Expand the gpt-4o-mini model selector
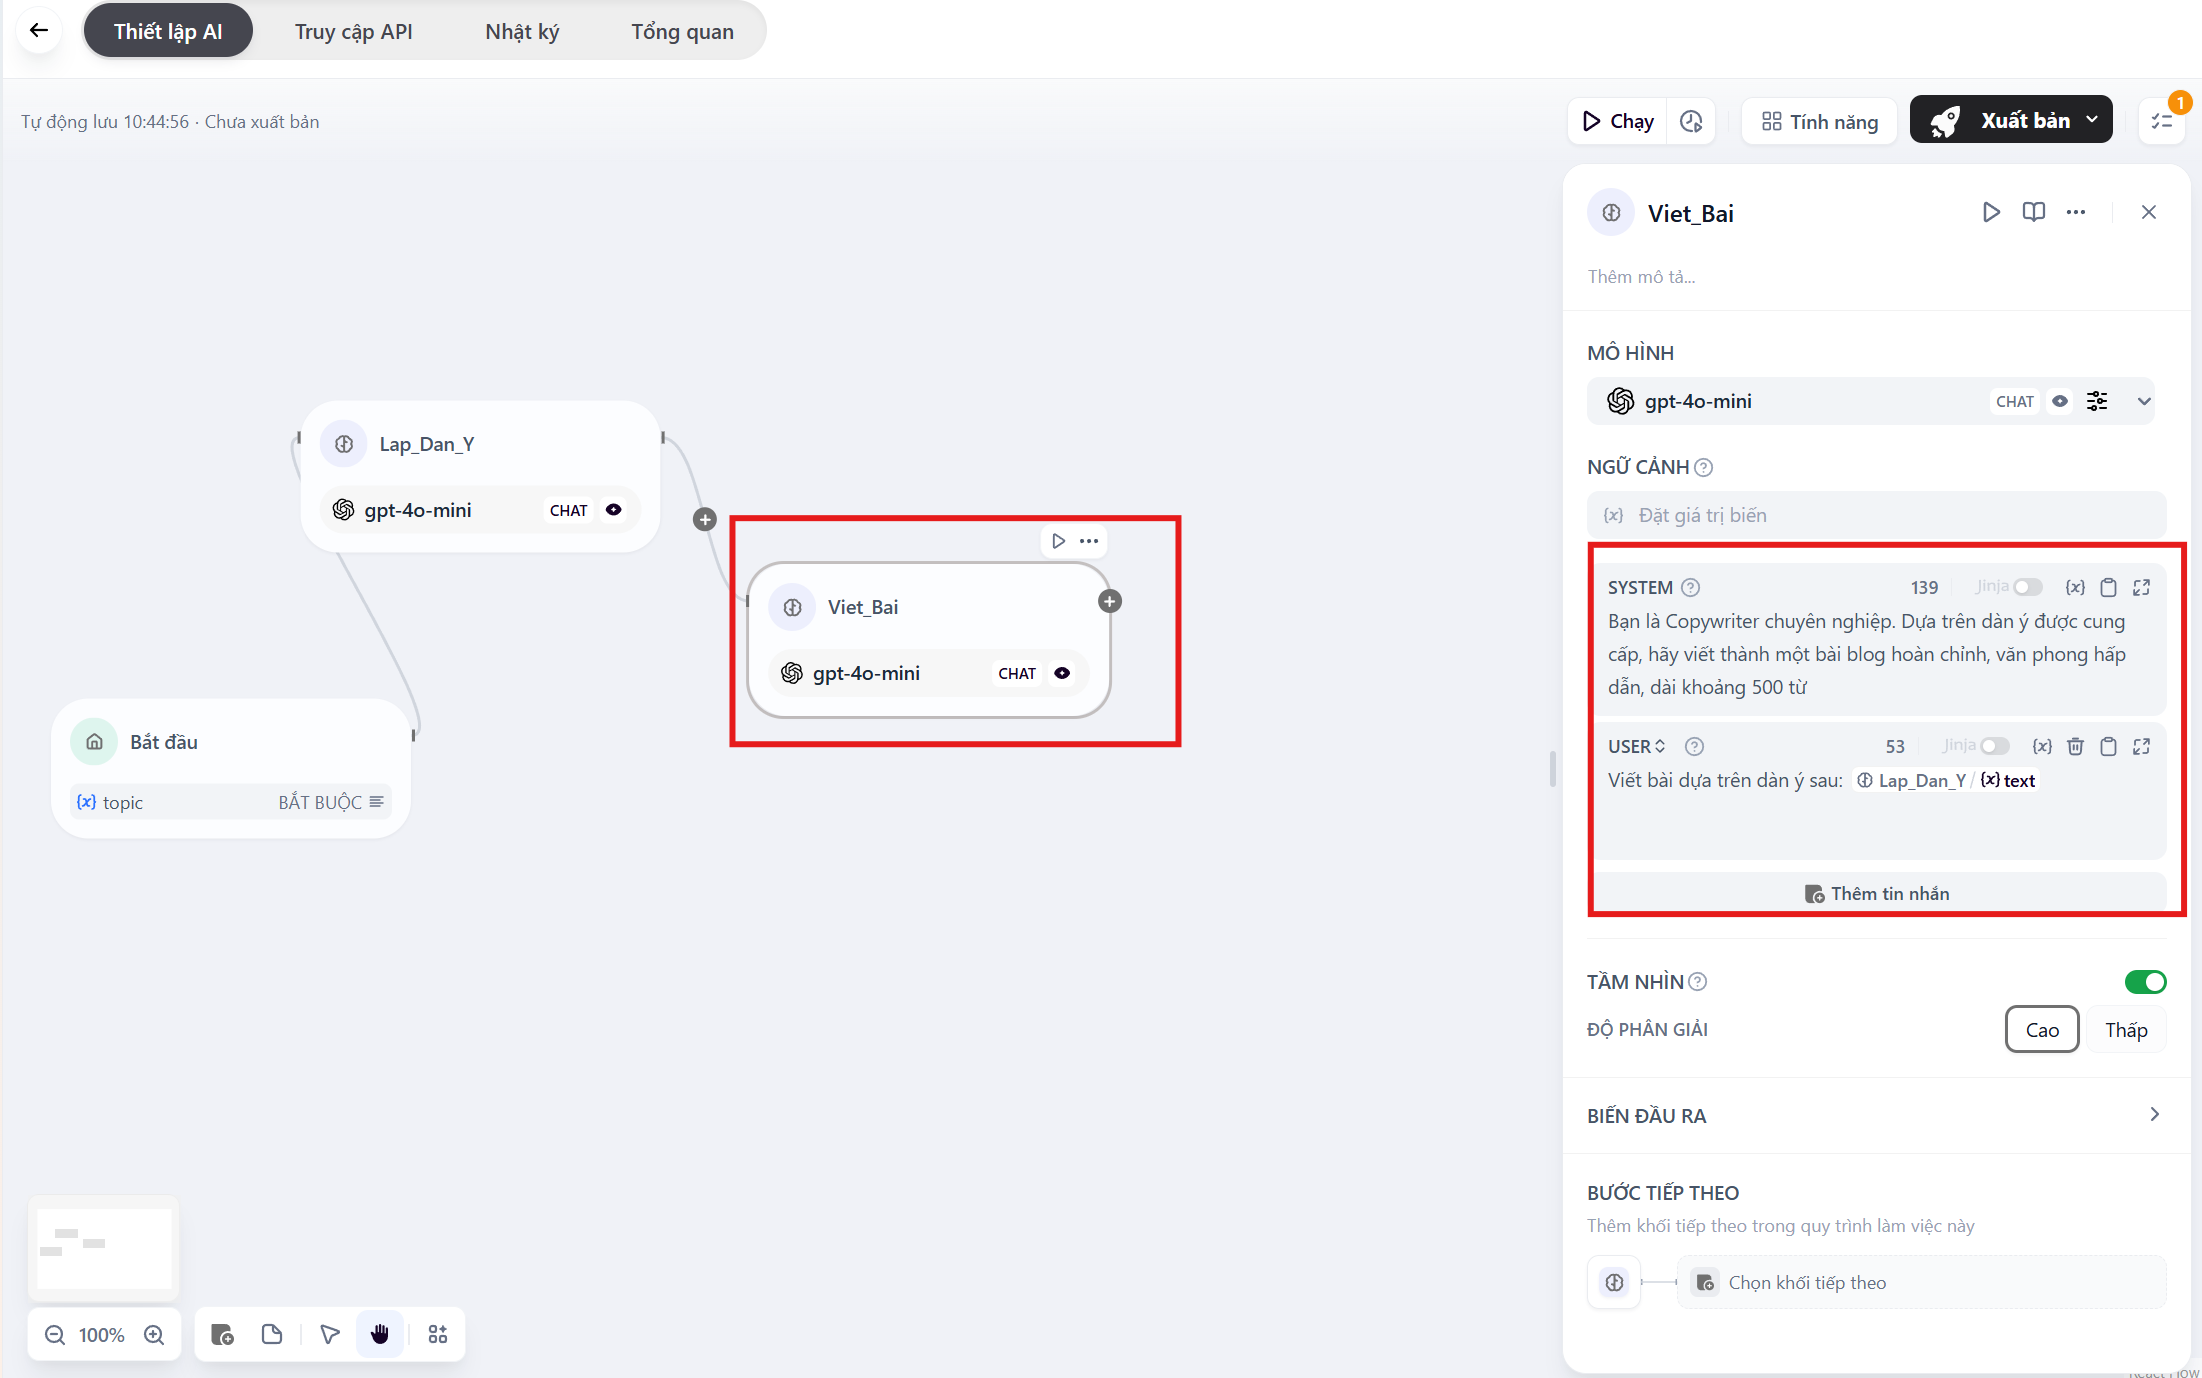Screen dimensions: 2202x1378 click(x=2143, y=401)
